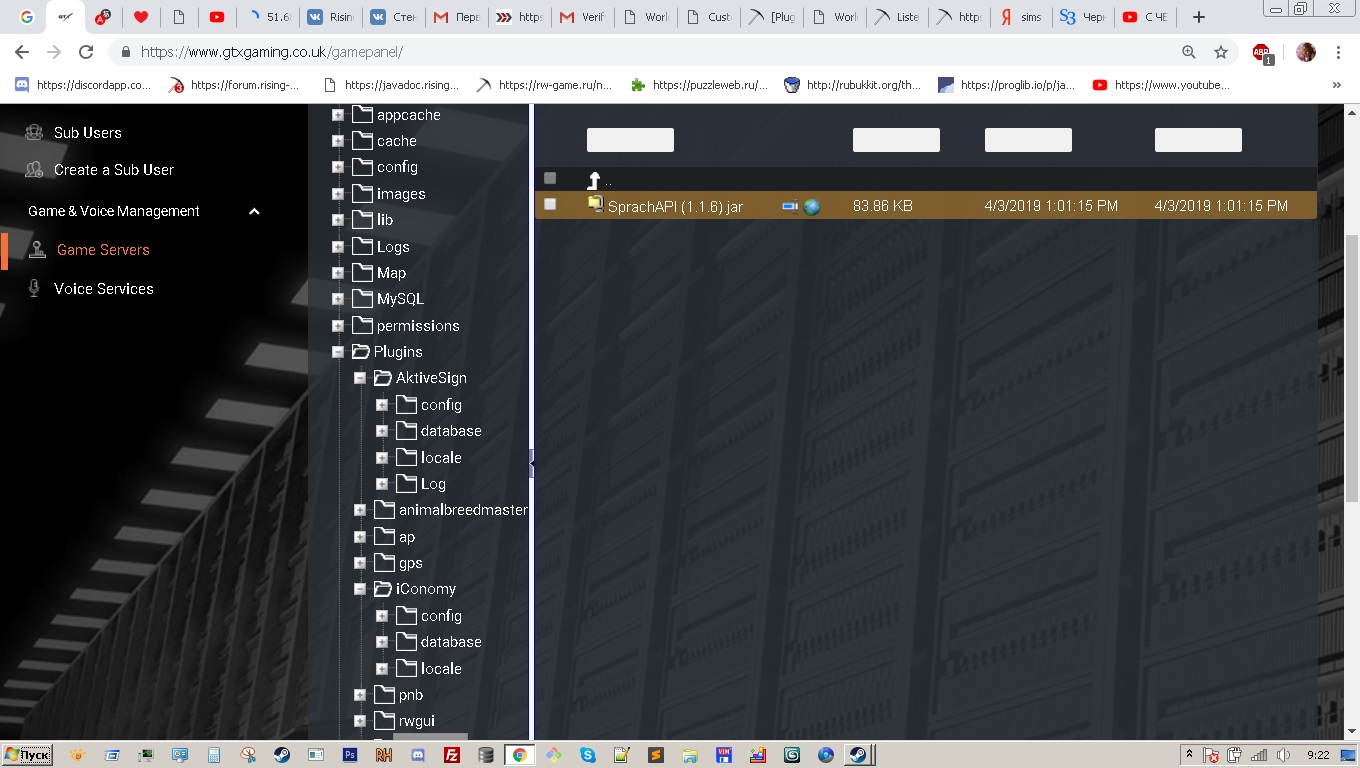
Task: Open Voice Services in the sidebar
Action: tap(103, 289)
